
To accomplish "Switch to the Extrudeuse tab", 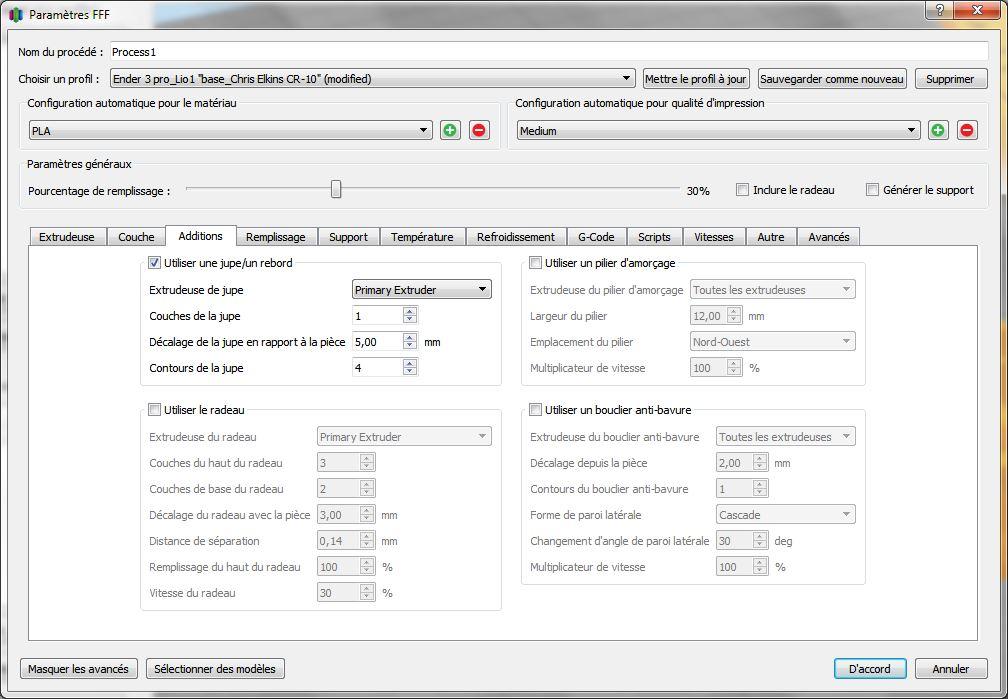I will tap(67, 237).
